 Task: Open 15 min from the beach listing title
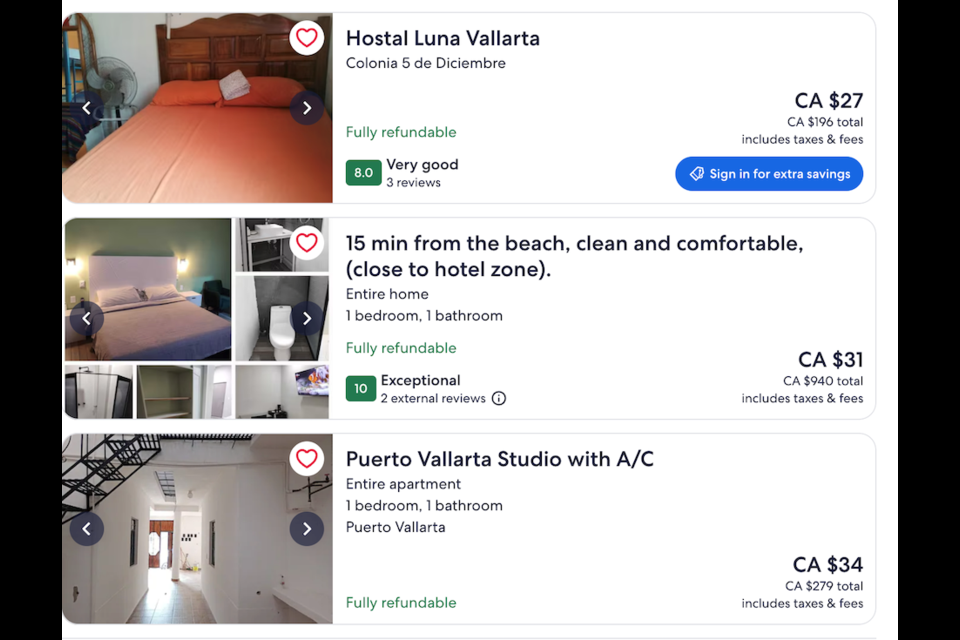click(x=574, y=256)
